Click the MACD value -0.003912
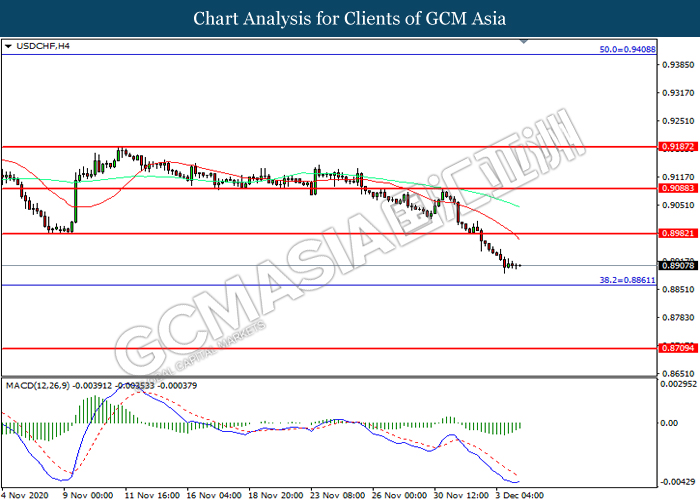This screenshot has width=700, height=500. tap(93, 385)
